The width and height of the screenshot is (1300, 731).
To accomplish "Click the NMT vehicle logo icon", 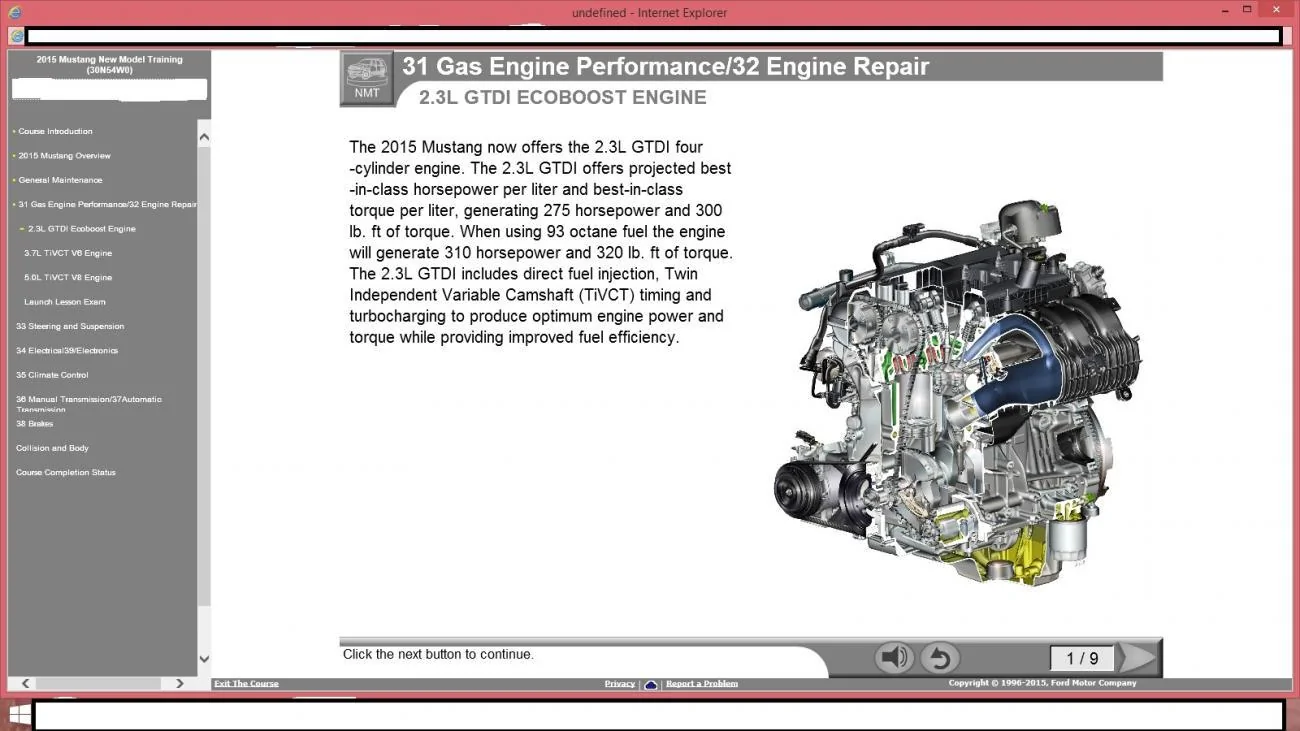I will (367, 77).
